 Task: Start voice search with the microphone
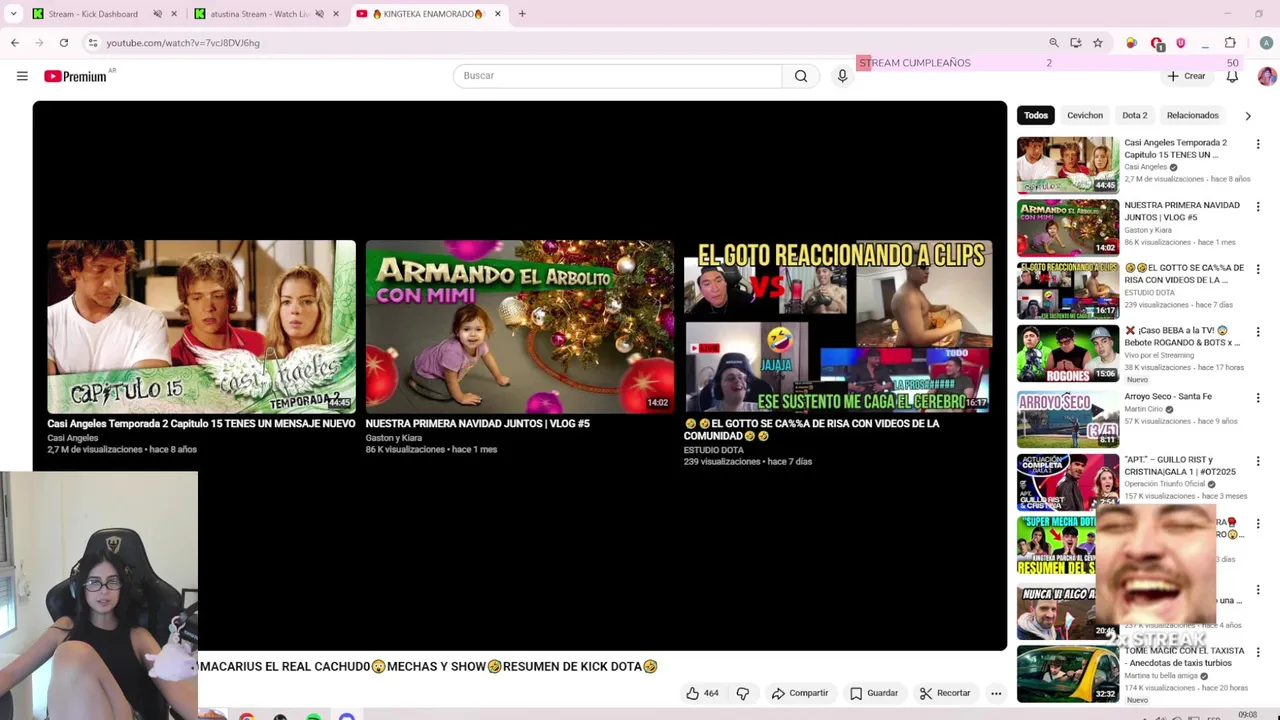[x=842, y=76]
